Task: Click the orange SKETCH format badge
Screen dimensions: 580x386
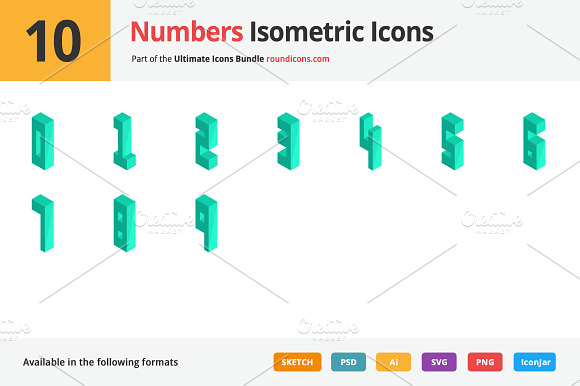Action: (297, 362)
